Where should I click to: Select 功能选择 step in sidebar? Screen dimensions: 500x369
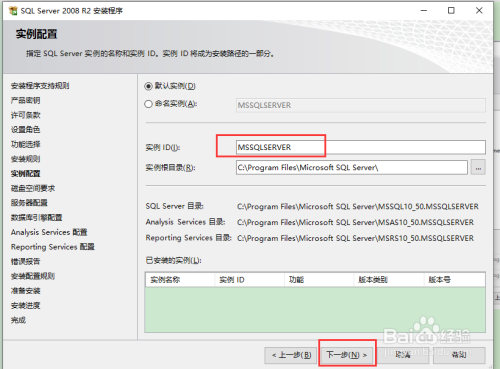[26, 144]
